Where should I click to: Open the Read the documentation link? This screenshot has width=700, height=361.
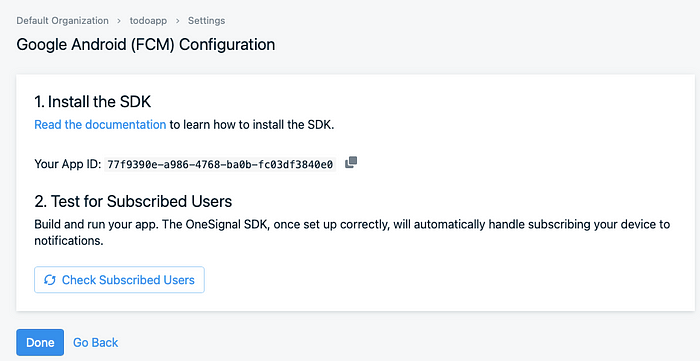point(100,124)
